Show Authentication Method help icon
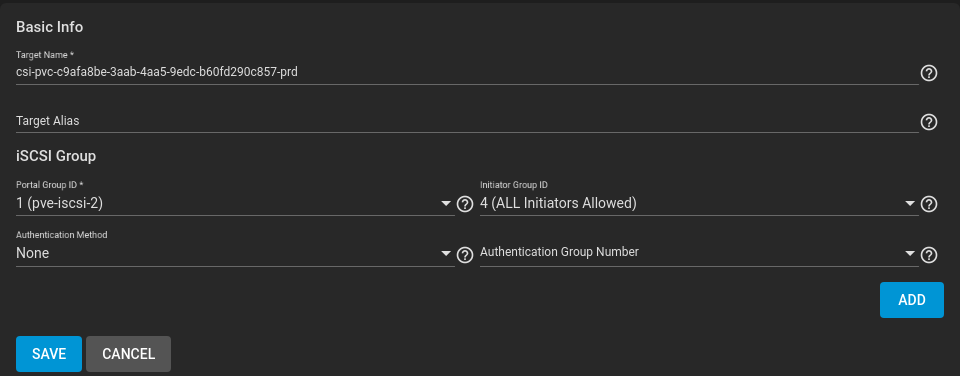Screen dimensions: 960x376 (x=465, y=255)
